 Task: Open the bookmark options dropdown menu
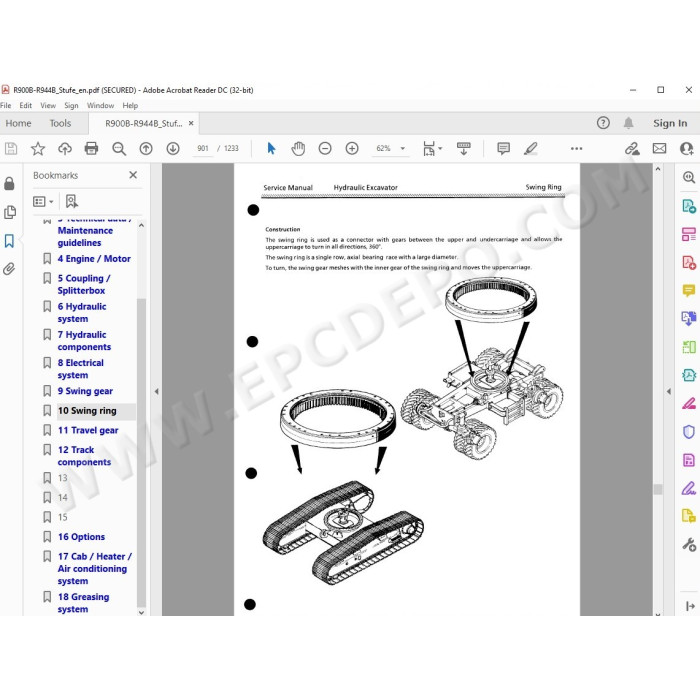coord(43,202)
